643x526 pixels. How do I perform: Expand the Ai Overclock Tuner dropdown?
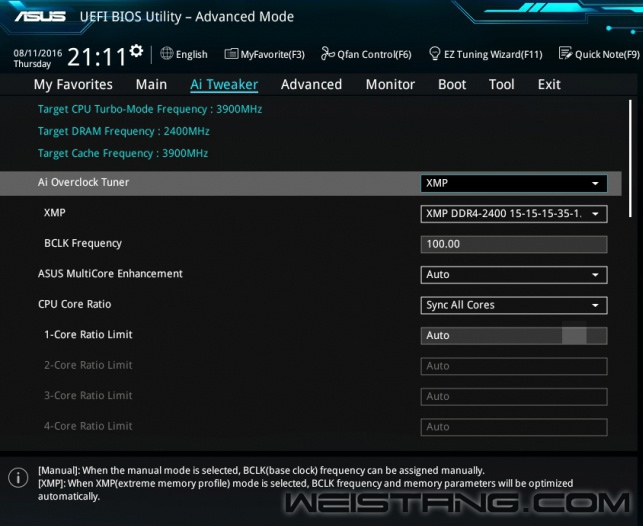point(514,183)
